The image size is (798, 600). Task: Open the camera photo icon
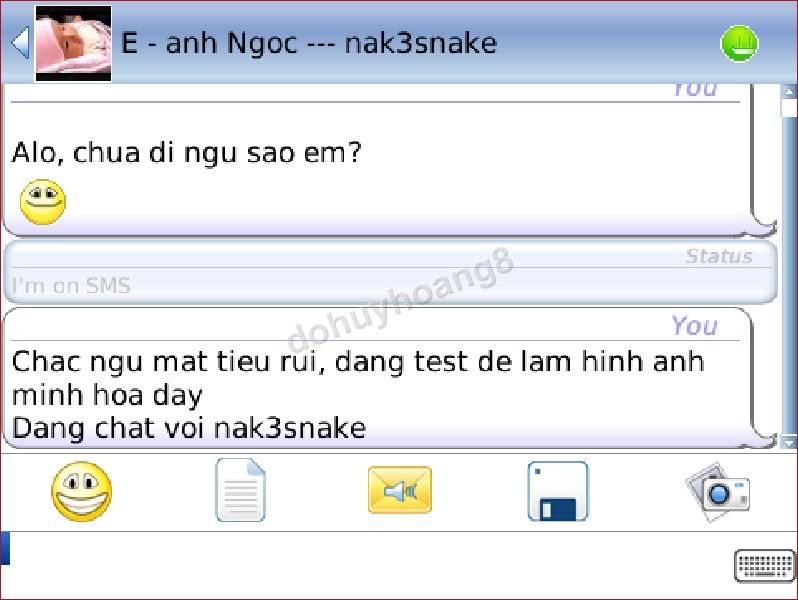tap(718, 491)
